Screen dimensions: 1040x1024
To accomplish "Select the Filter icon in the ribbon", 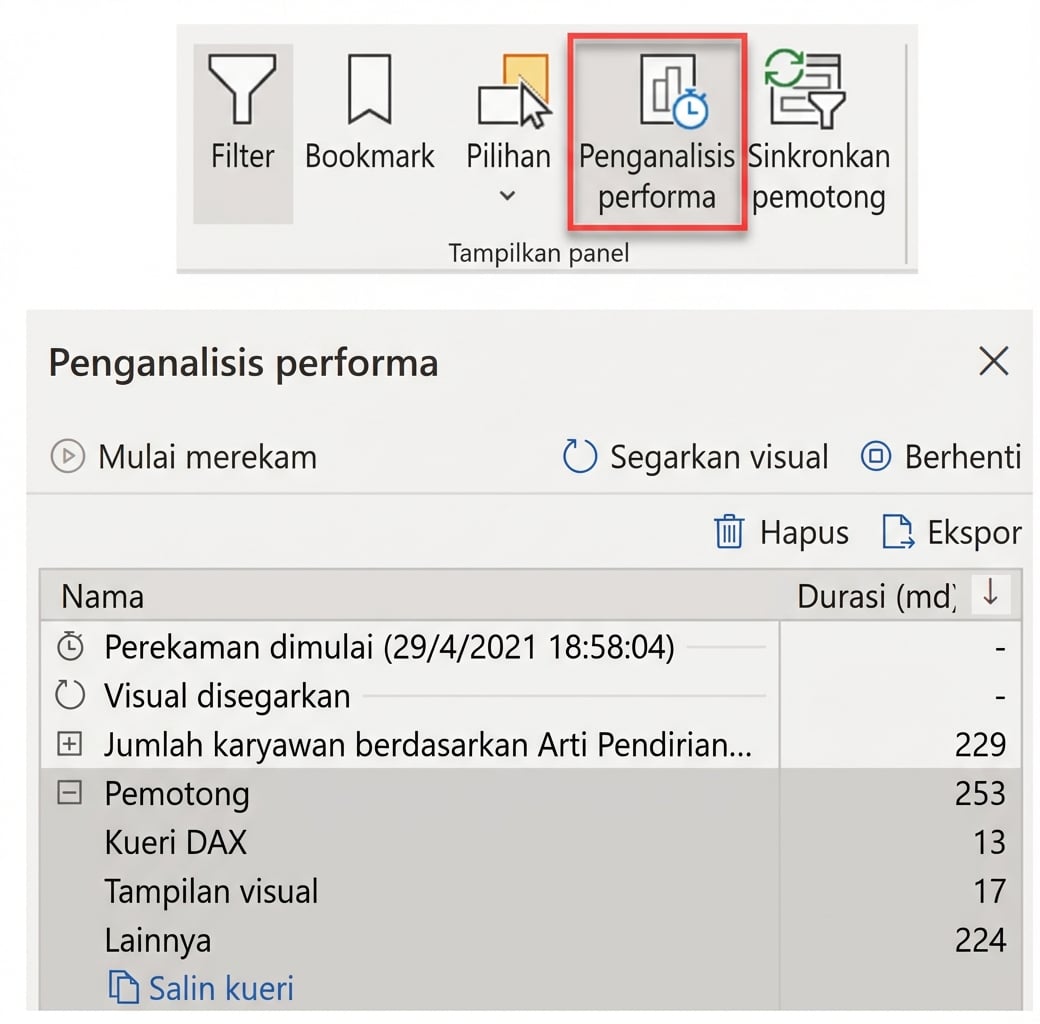I will coord(241,87).
